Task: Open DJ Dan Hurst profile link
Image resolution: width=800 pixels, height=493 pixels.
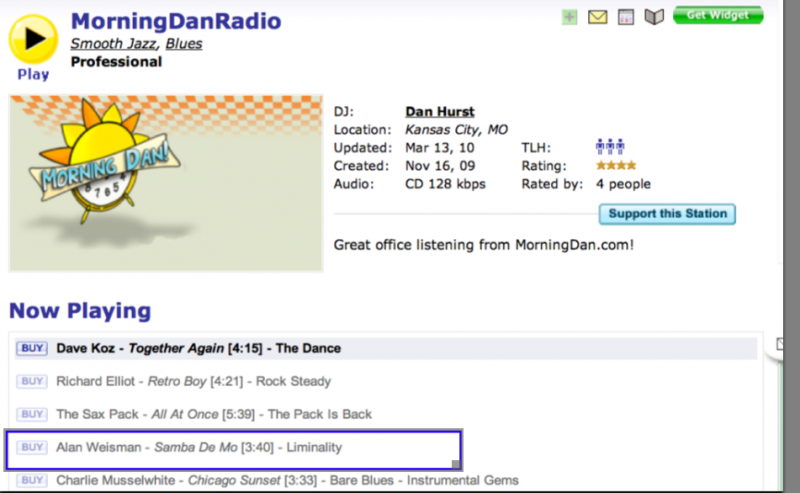Action: (440, 112)
